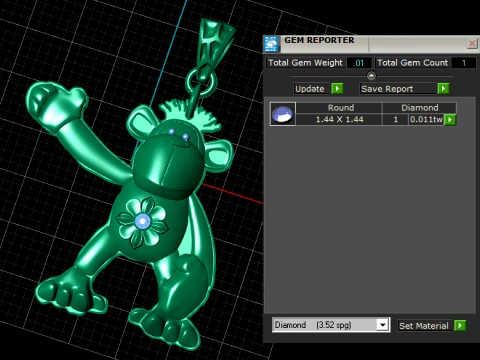Image resolution: width=480 pixels, height=360 pixels.
Task: Click the Total Gem Count label
Action: tap(413, 63)
